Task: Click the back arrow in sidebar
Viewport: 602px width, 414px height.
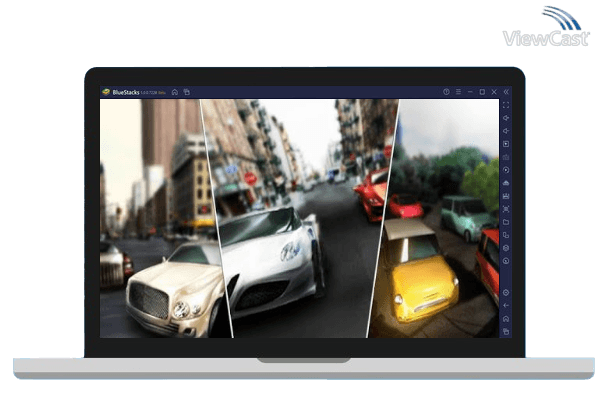Action: 506,305
